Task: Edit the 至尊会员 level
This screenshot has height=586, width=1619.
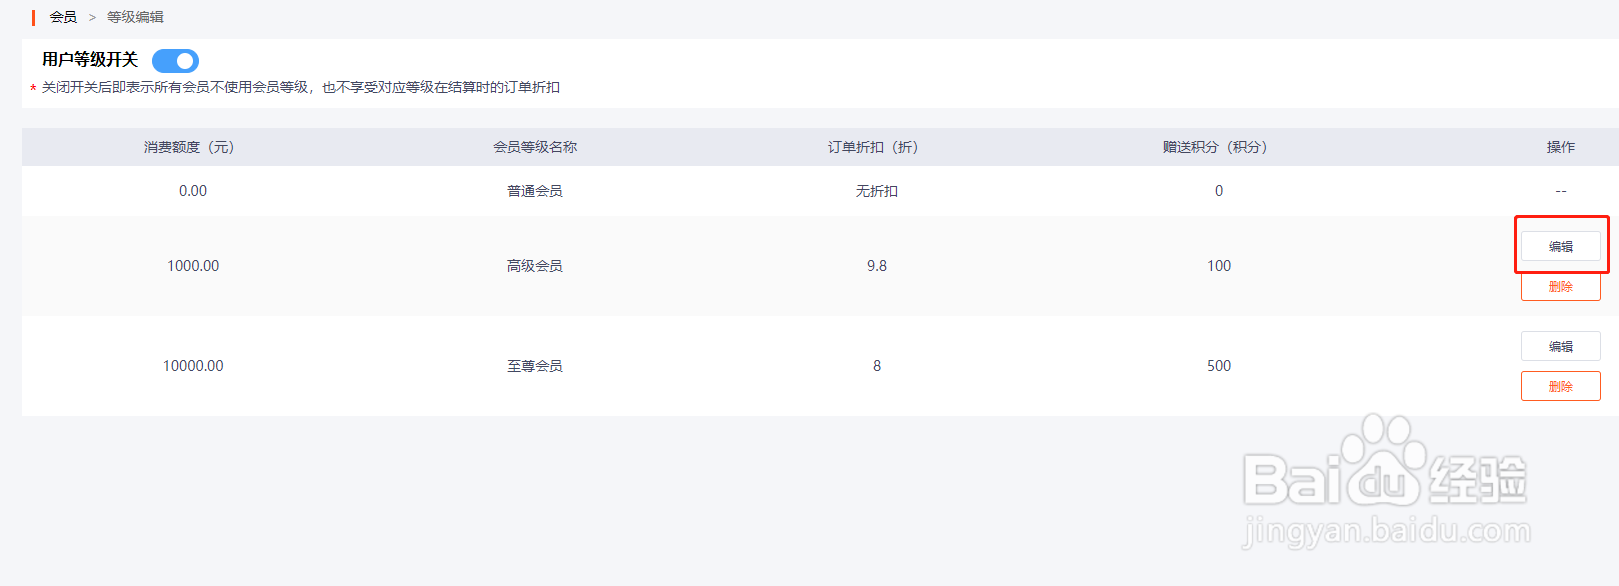Action: pos(1560,346)
